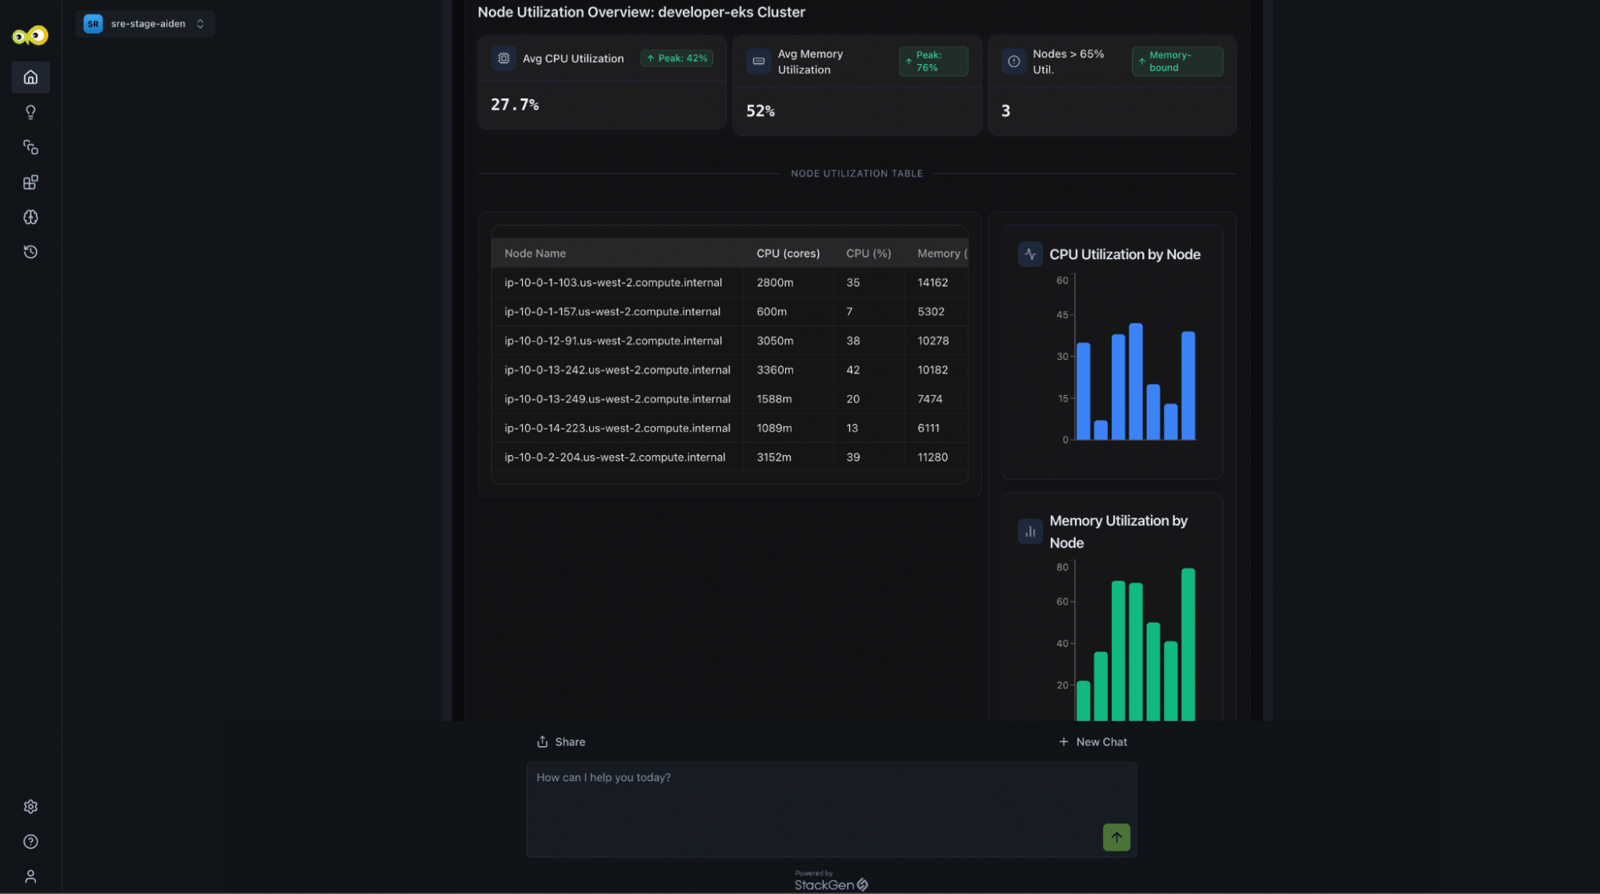
Task: Select row ip-10-0-14-223.us-west-2.compute.internal
Action: pyautogui.click(x=729, y=428)
